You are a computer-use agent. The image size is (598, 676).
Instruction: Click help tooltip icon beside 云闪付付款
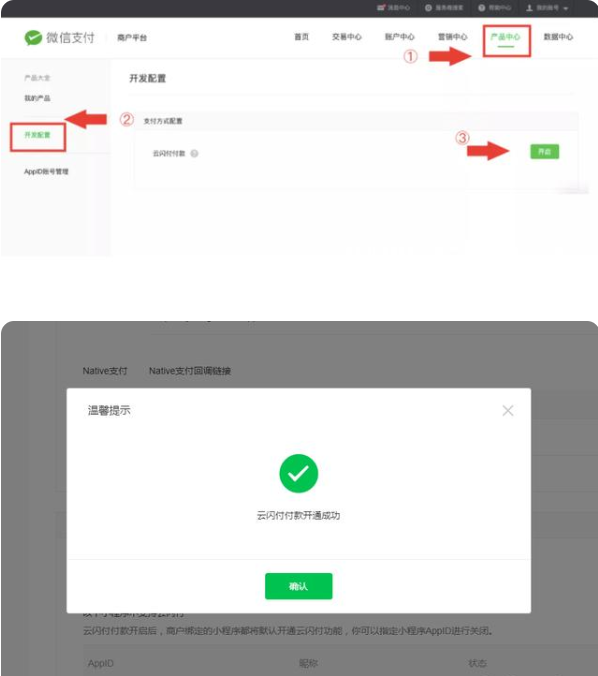pyautogui.click(x=194, y=153)
